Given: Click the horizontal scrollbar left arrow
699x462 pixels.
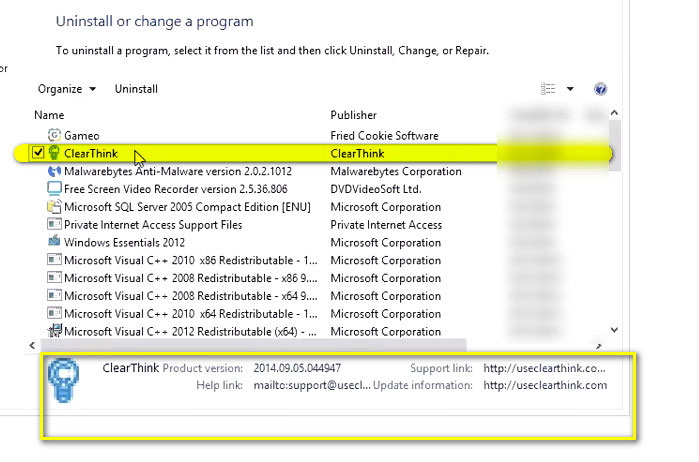Looking at the screenshot, I should tap(40, 343).
